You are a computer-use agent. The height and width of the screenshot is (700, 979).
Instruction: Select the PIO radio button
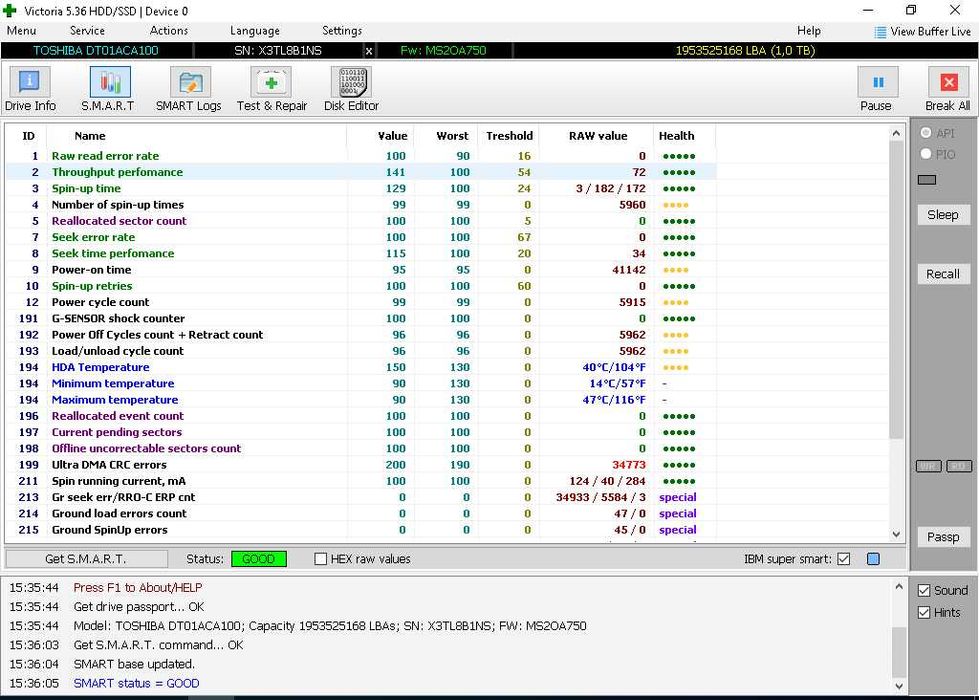(926, 154)
